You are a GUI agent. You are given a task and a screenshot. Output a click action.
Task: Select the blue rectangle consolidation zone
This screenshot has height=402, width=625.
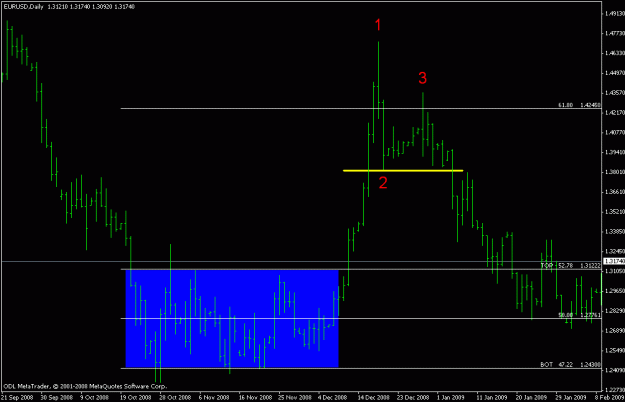pos(232,318)
